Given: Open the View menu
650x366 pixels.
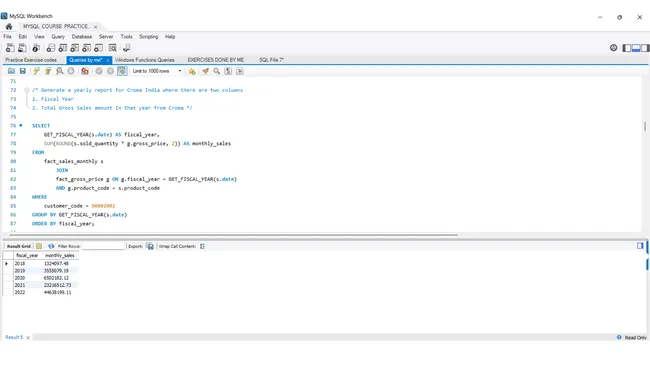Looking at the screenshot, I should [39, 37].
